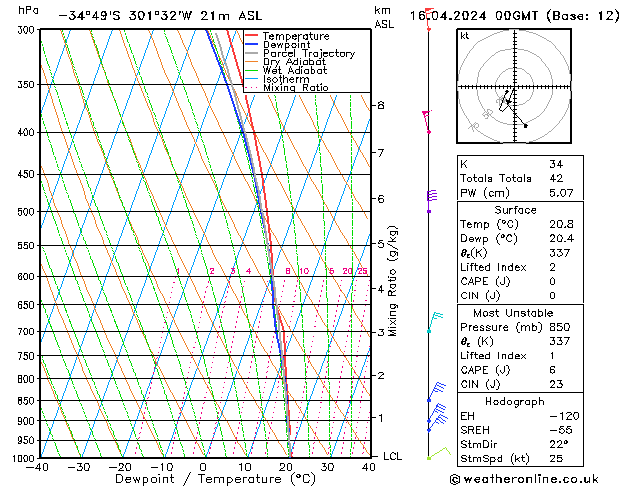Viewport: 629px width, 486px height.
Task: Click the '8' km altitude label
Action: point(381,105)
